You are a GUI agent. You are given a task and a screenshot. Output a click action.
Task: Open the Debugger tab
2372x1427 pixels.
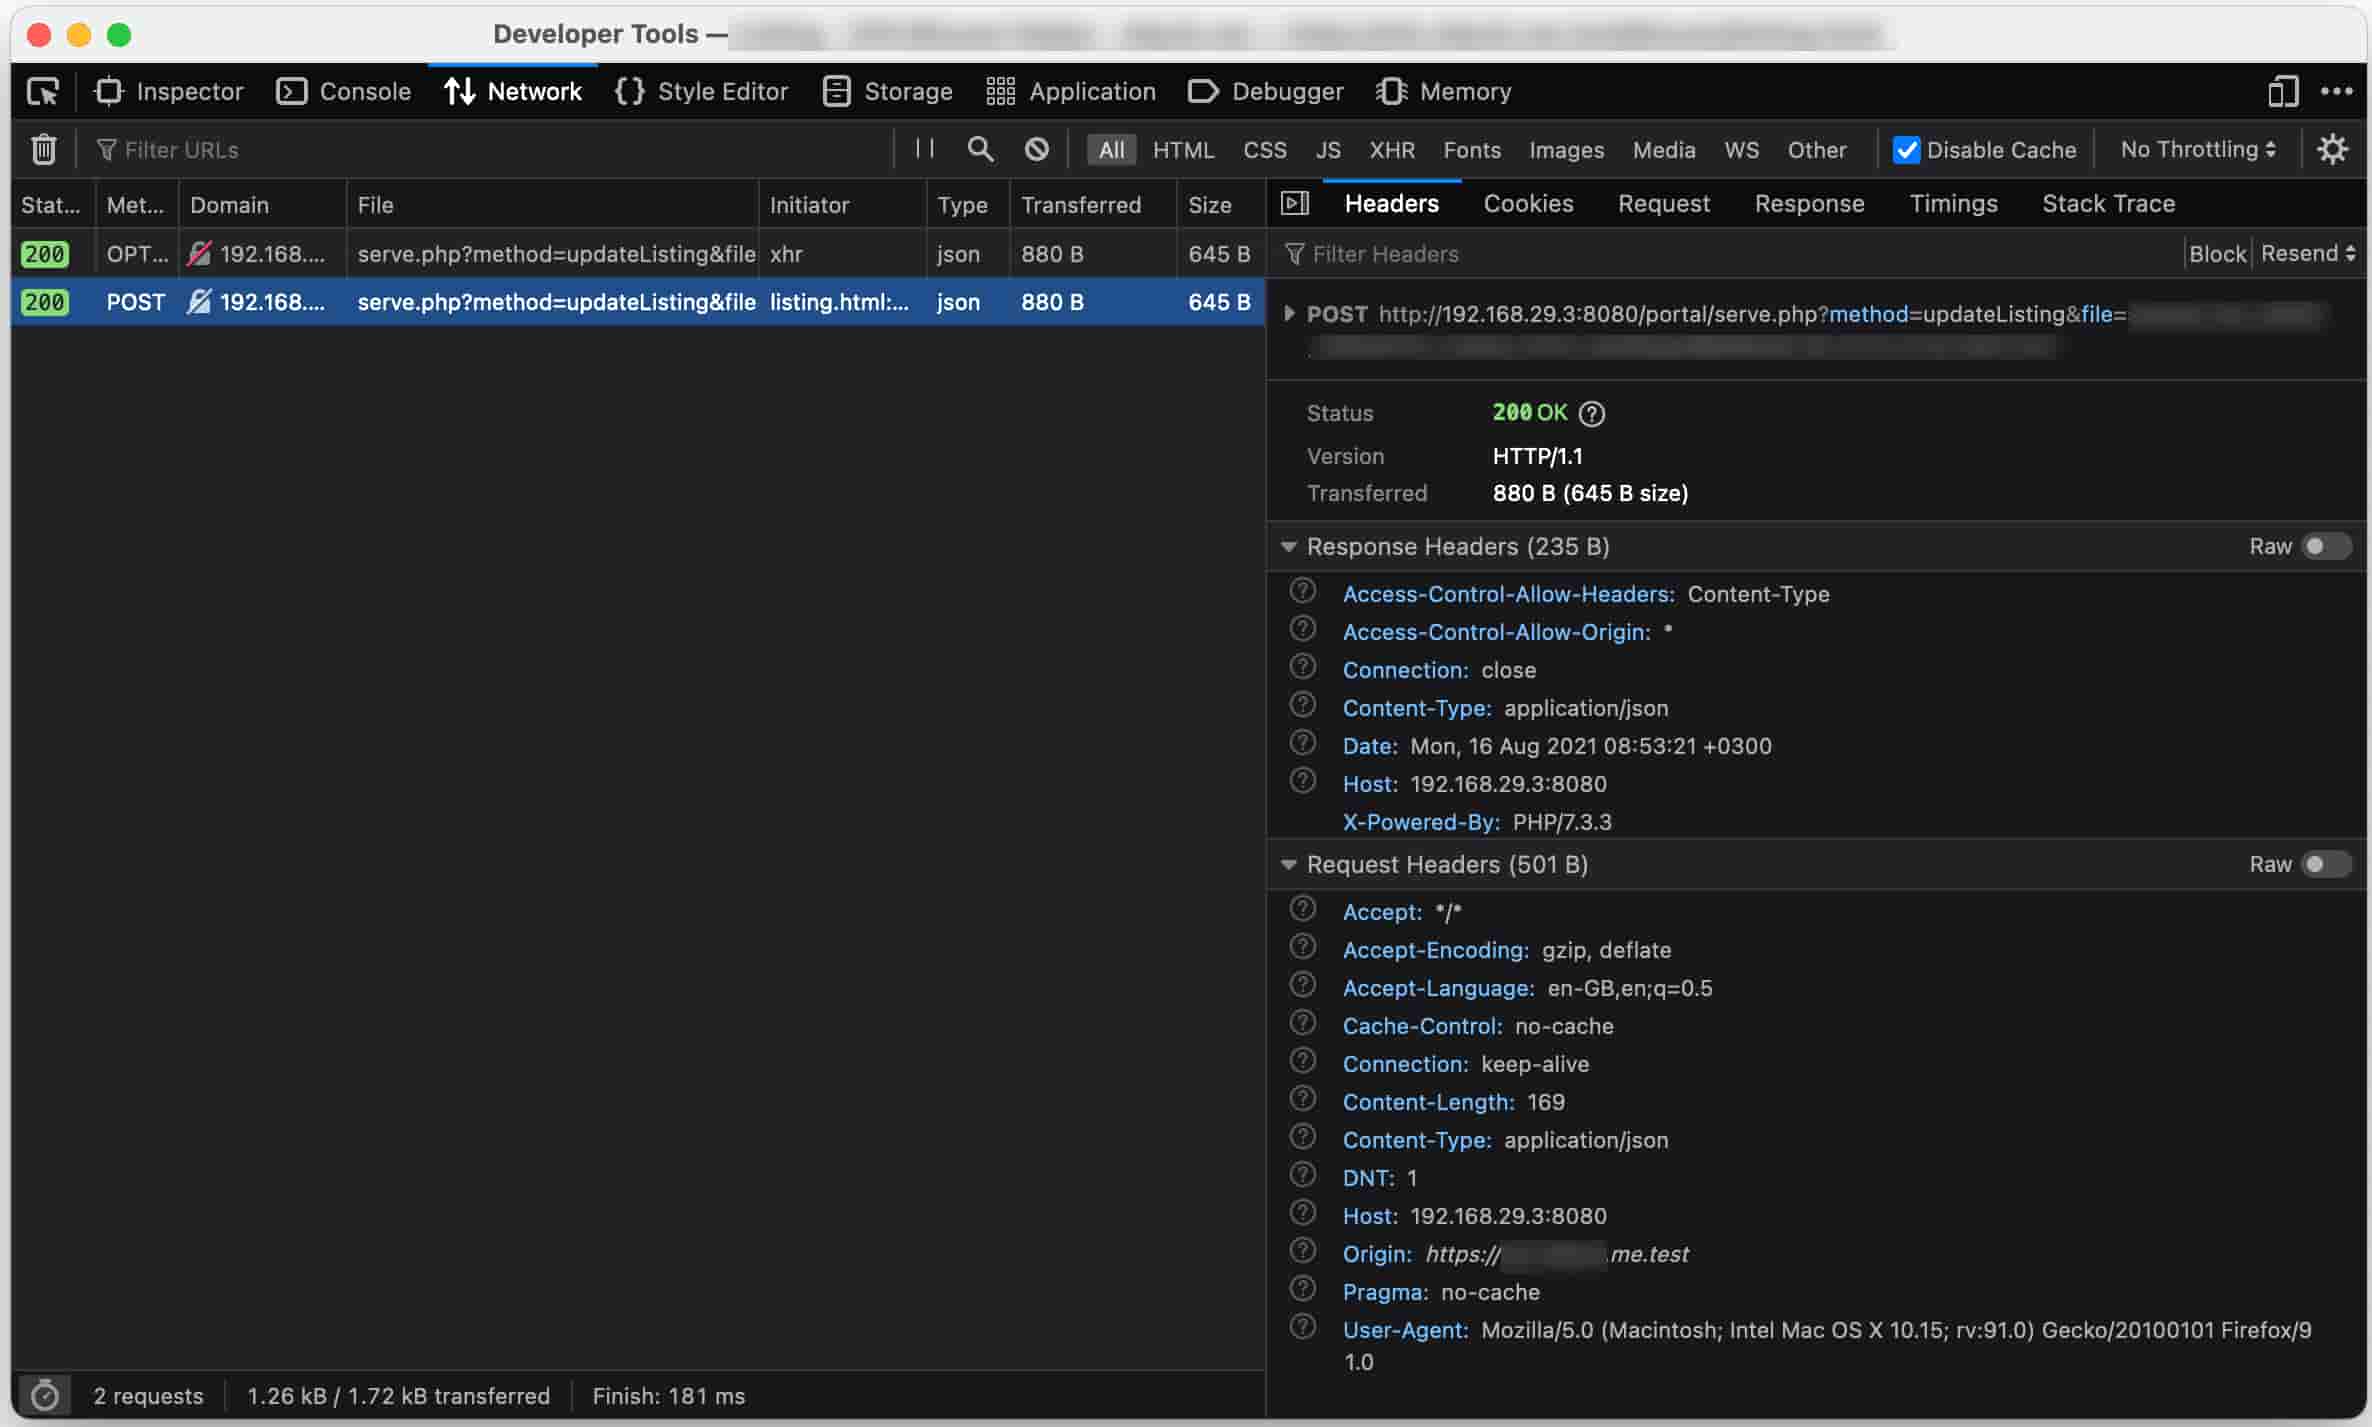[x=1266, y=92]
